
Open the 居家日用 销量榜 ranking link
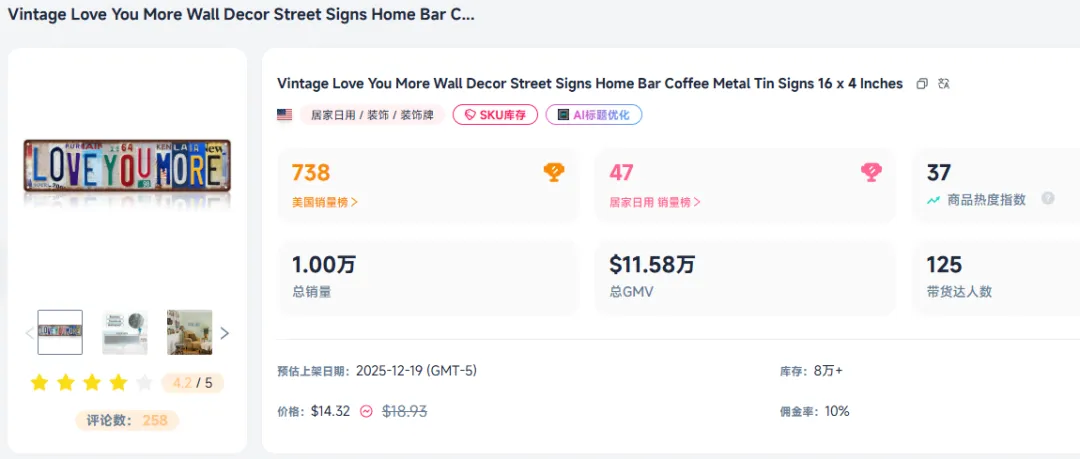point(655,202)
